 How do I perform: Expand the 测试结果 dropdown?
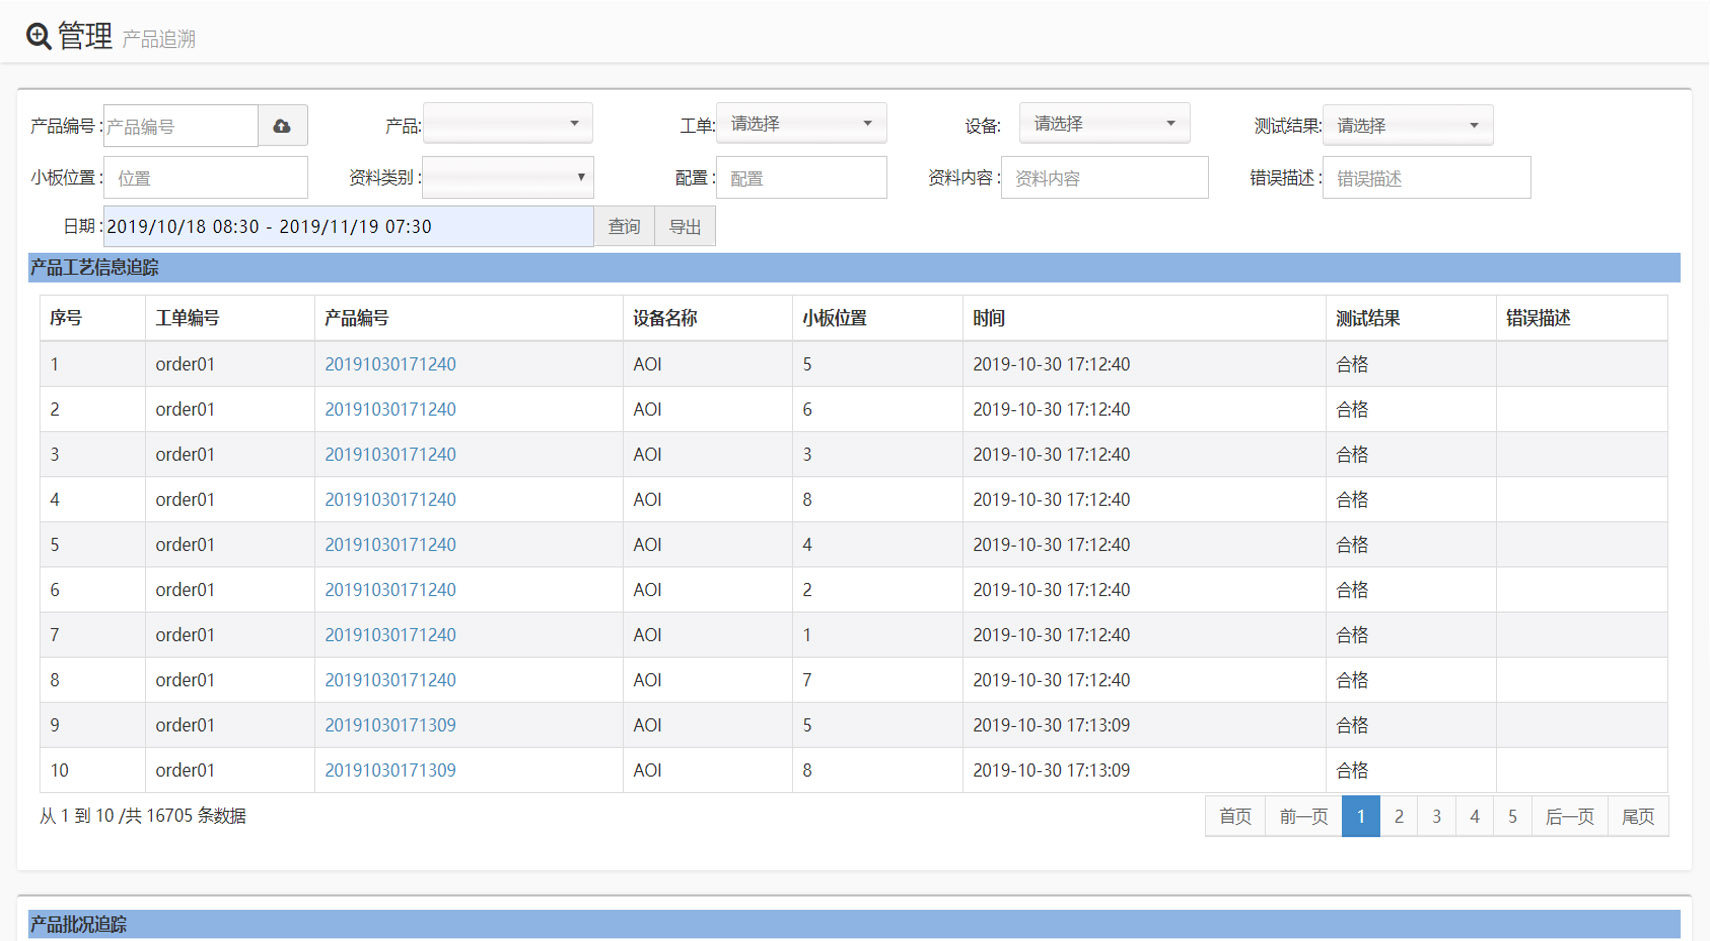pyautogui.click(x=1406, y=126)
